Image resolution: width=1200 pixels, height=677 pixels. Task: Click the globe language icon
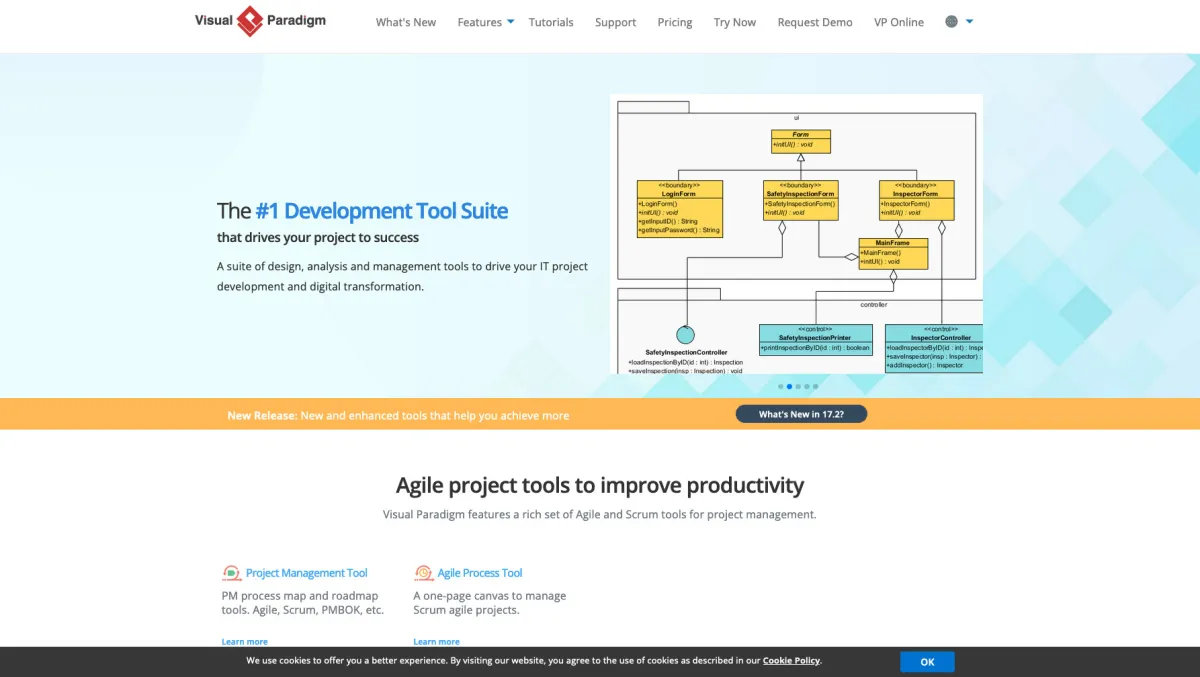(952, 21)
